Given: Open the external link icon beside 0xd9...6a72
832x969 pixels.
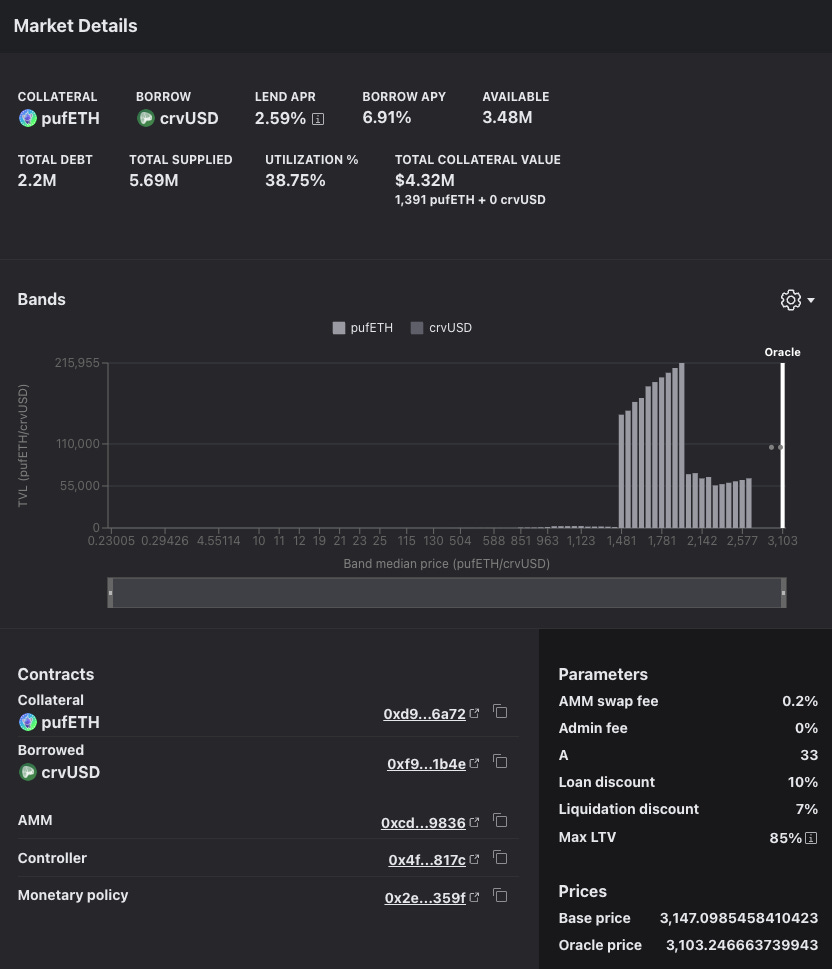Looking at the screenshot, I should [x=474, y=713].
